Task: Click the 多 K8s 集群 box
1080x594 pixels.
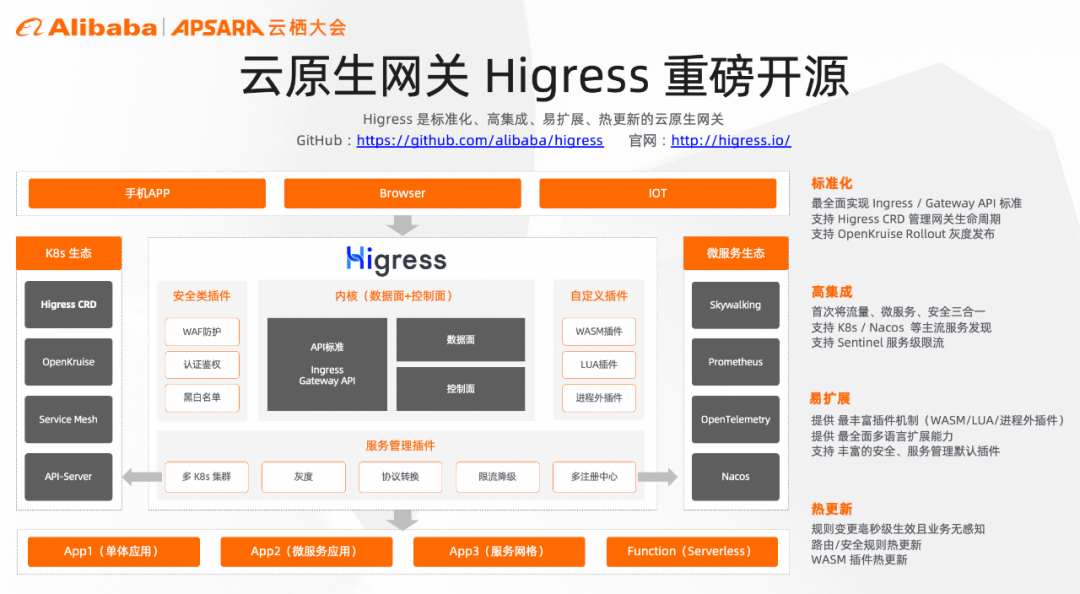Action: click(x=207, y=477)
